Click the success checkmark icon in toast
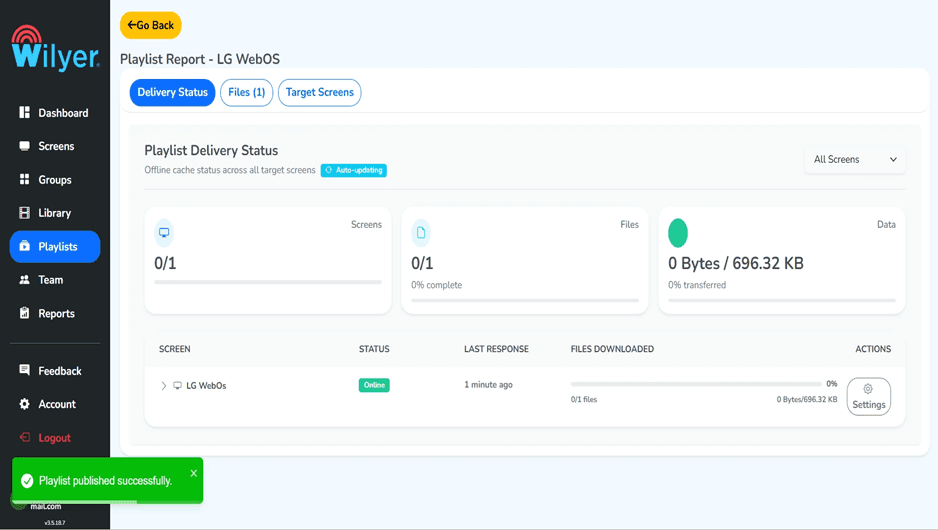 (x=27, y=481)
